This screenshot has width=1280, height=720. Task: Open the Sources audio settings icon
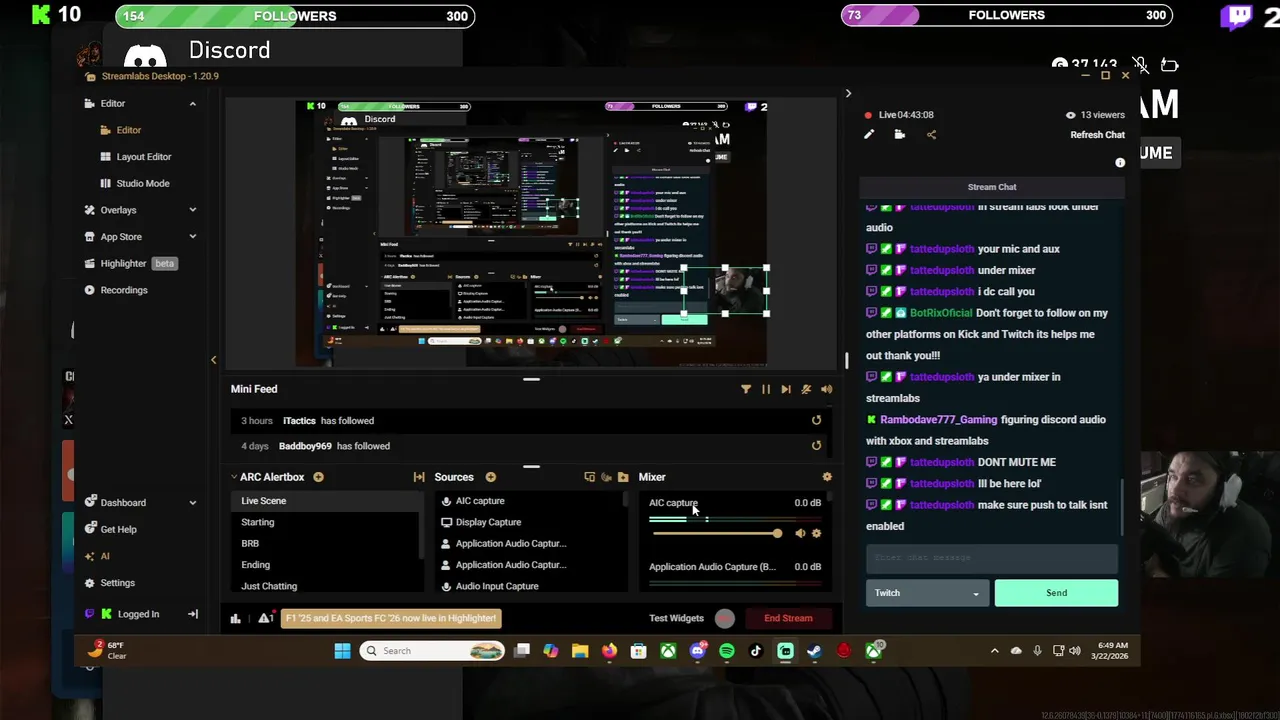[x=606, y=477]
